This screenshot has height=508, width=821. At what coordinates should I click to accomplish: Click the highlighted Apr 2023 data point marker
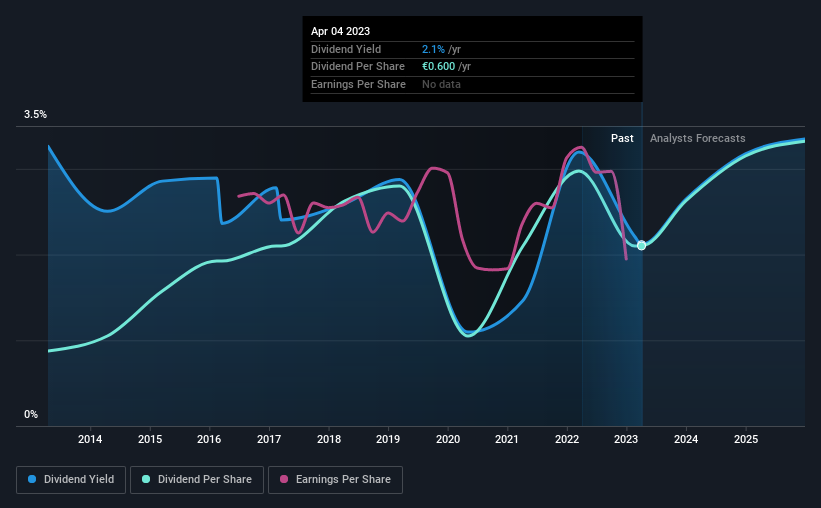[x=641, y=246]
